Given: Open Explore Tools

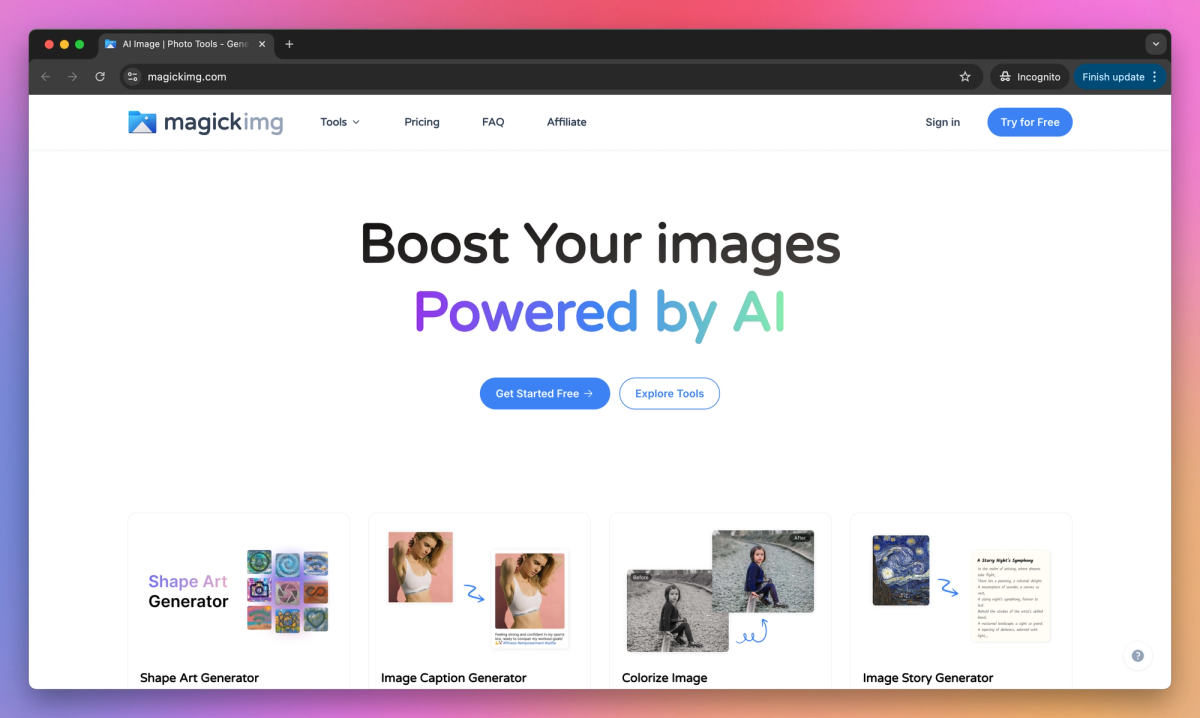Looking at the screenshot, I should click(x=669, y=393).
